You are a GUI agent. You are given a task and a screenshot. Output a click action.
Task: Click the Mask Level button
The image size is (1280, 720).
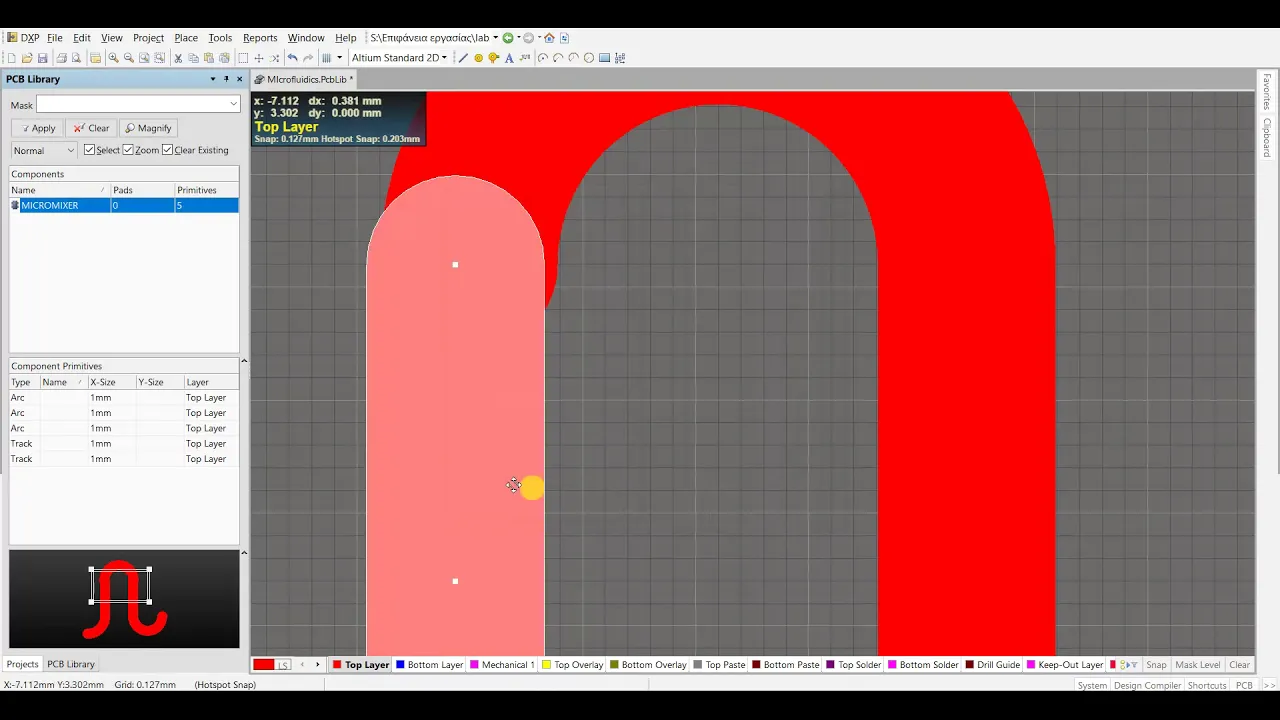click(1197, 665)
